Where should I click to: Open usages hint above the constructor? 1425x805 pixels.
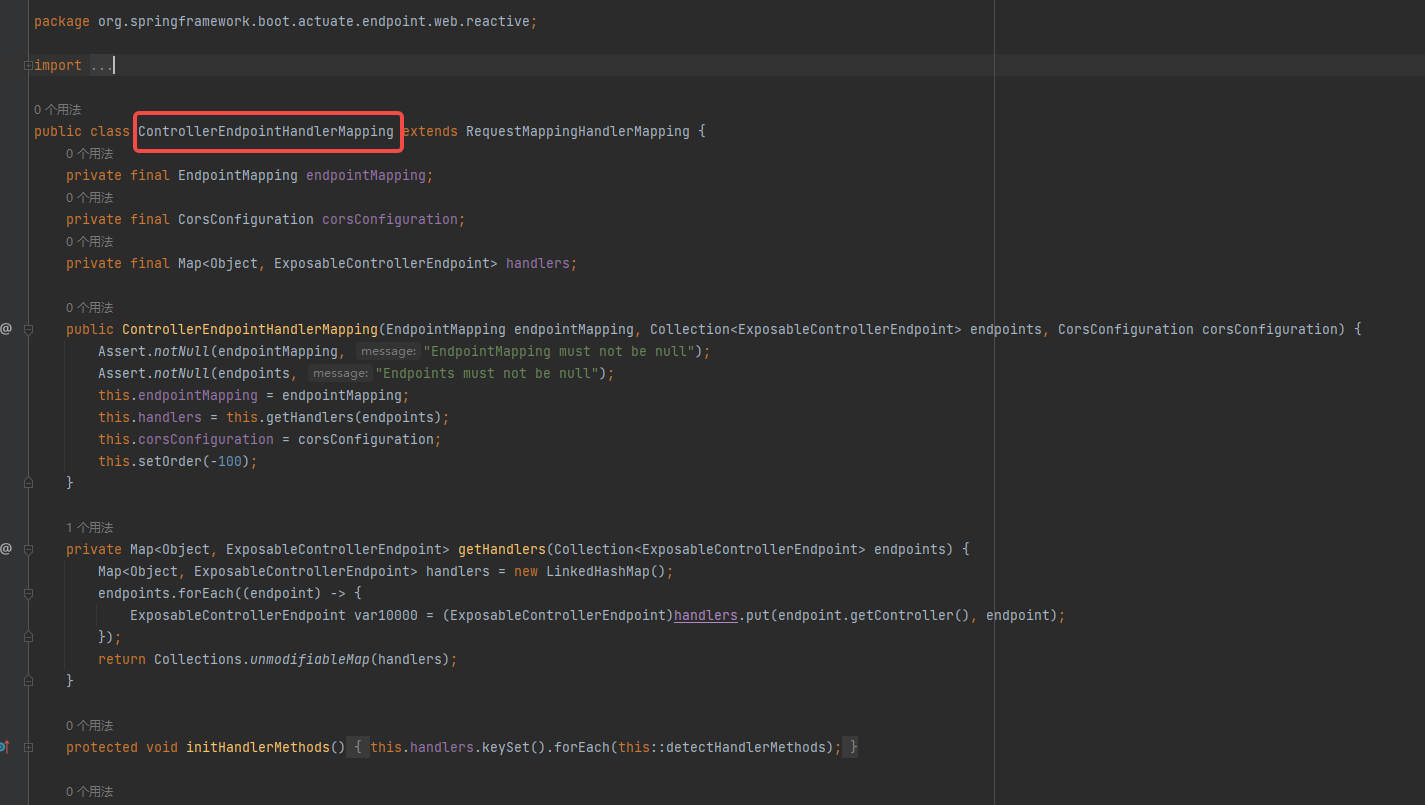89,307
